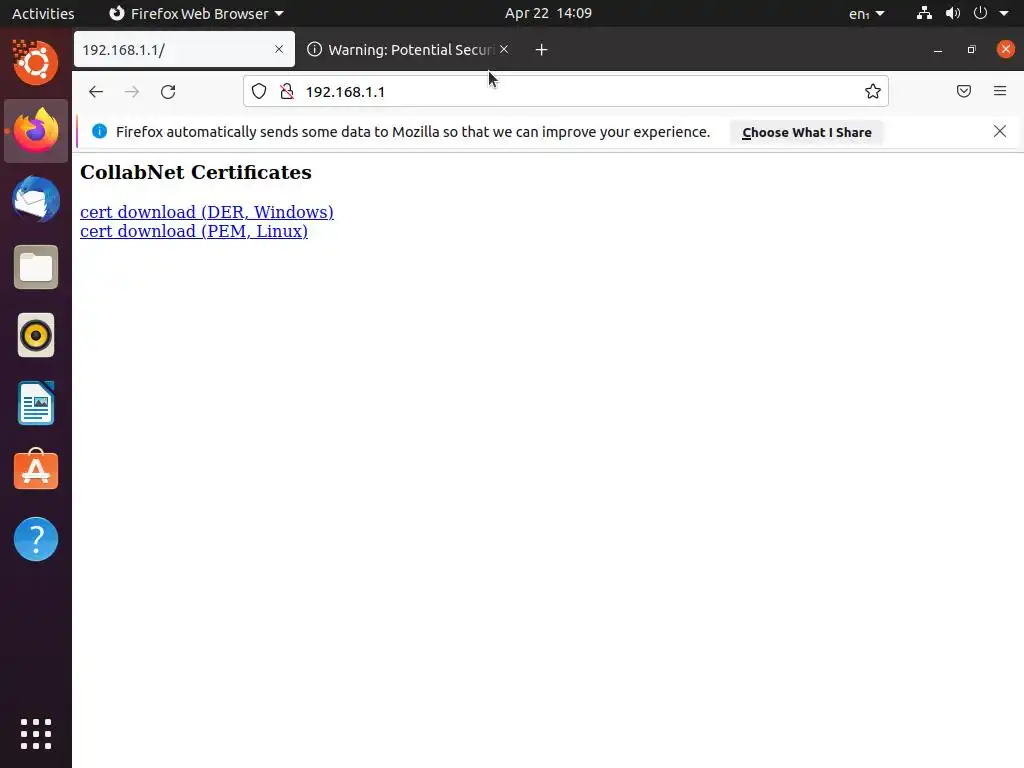Click the volume speaker icon

point(953,13)
